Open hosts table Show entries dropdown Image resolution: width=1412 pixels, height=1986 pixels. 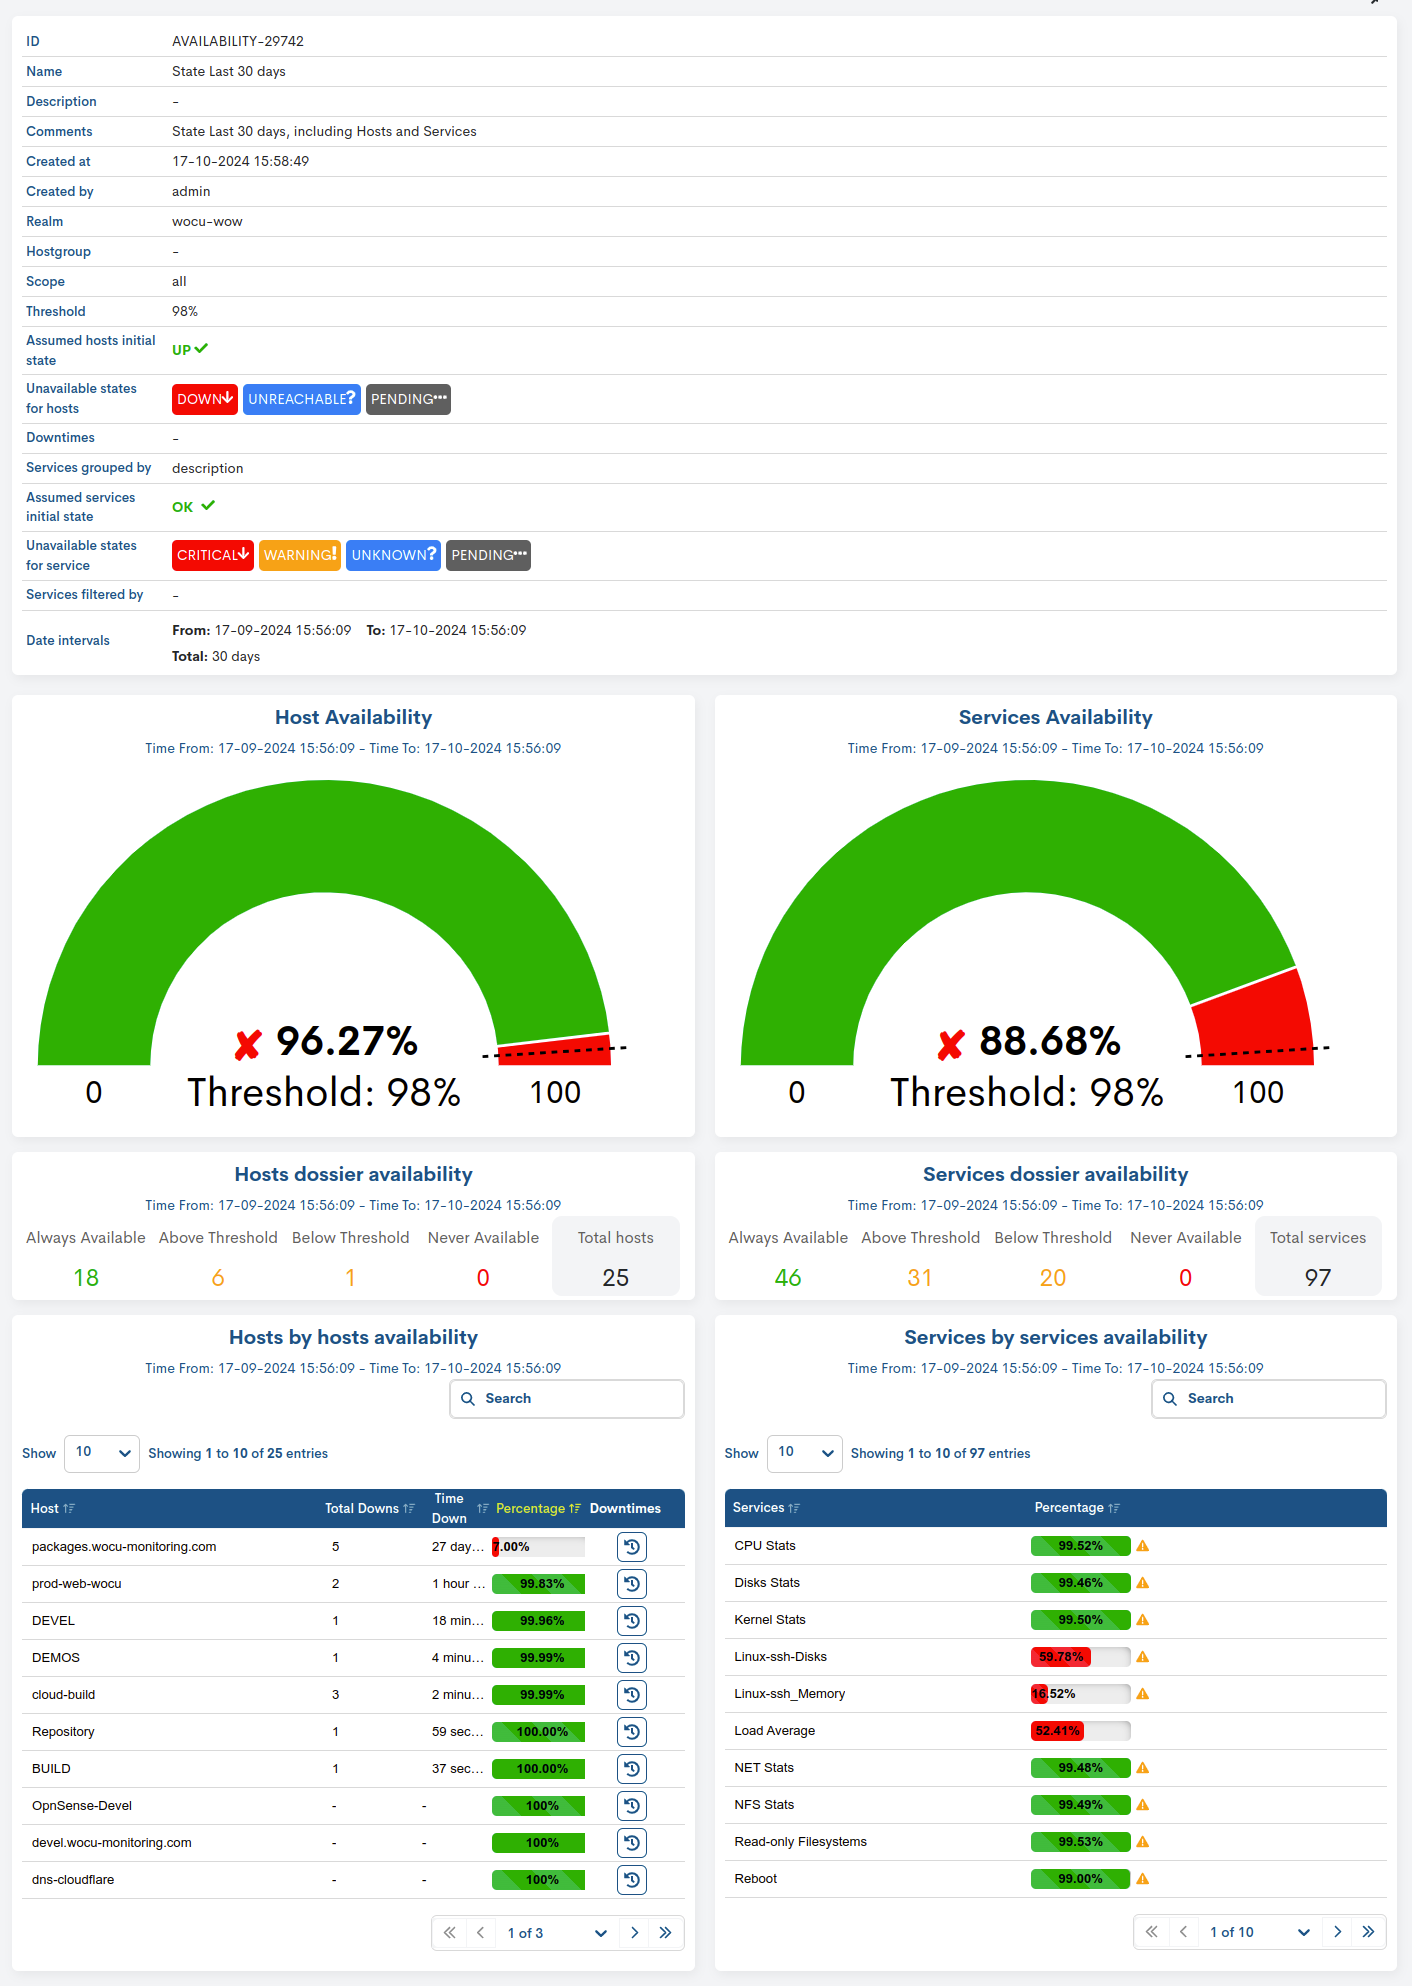102,1453
